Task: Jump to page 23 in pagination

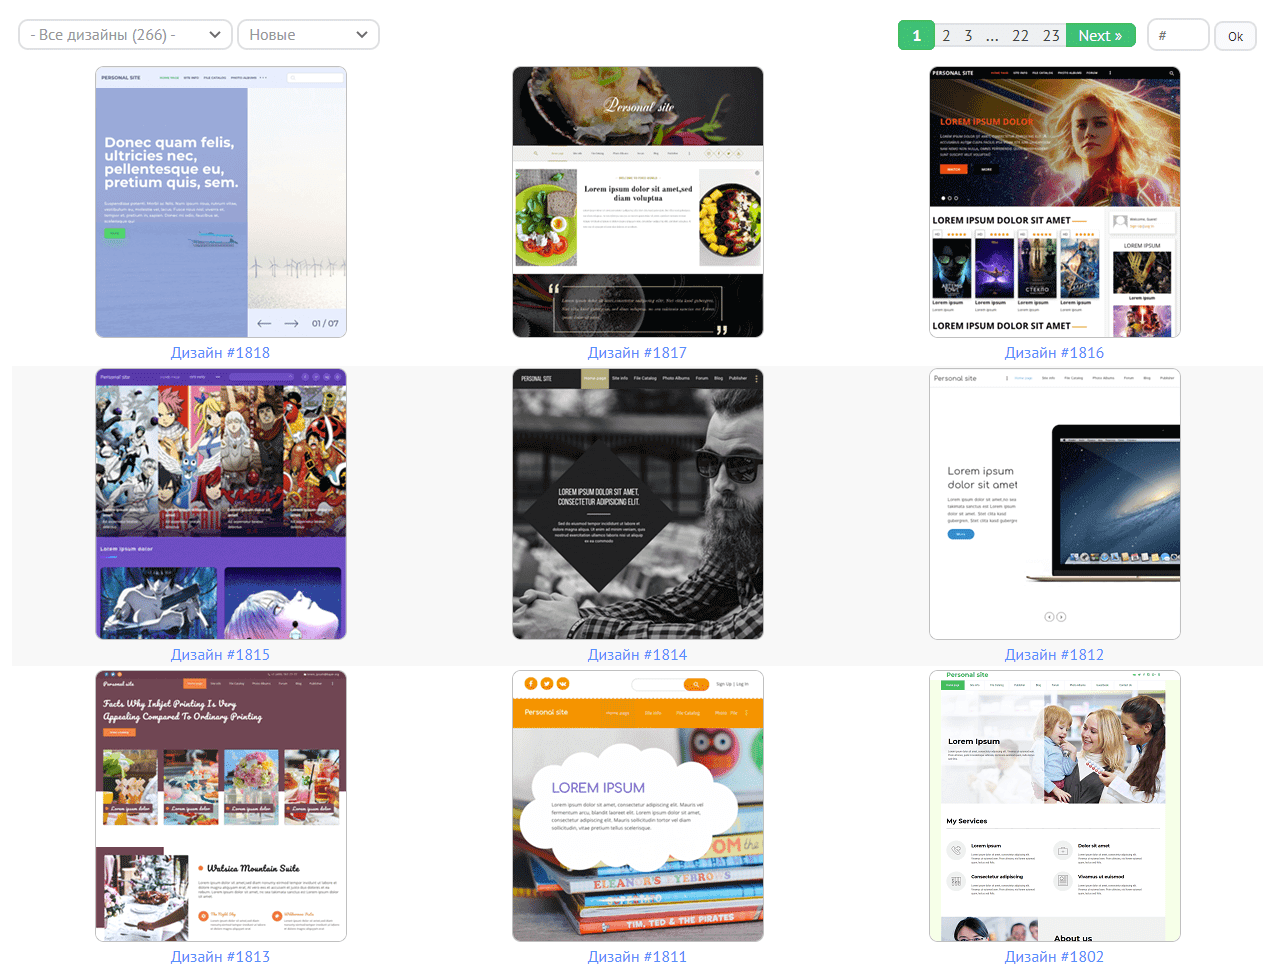Action: click(x=1051, y=36)
